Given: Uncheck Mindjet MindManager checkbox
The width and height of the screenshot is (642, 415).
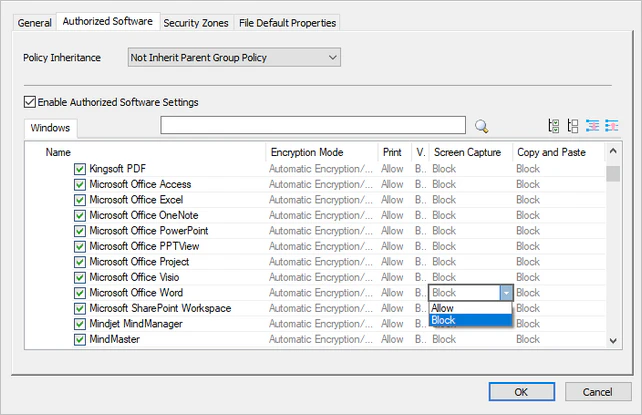Looking at the screenshot, I should pyautogui.click(x=80, y=325).
